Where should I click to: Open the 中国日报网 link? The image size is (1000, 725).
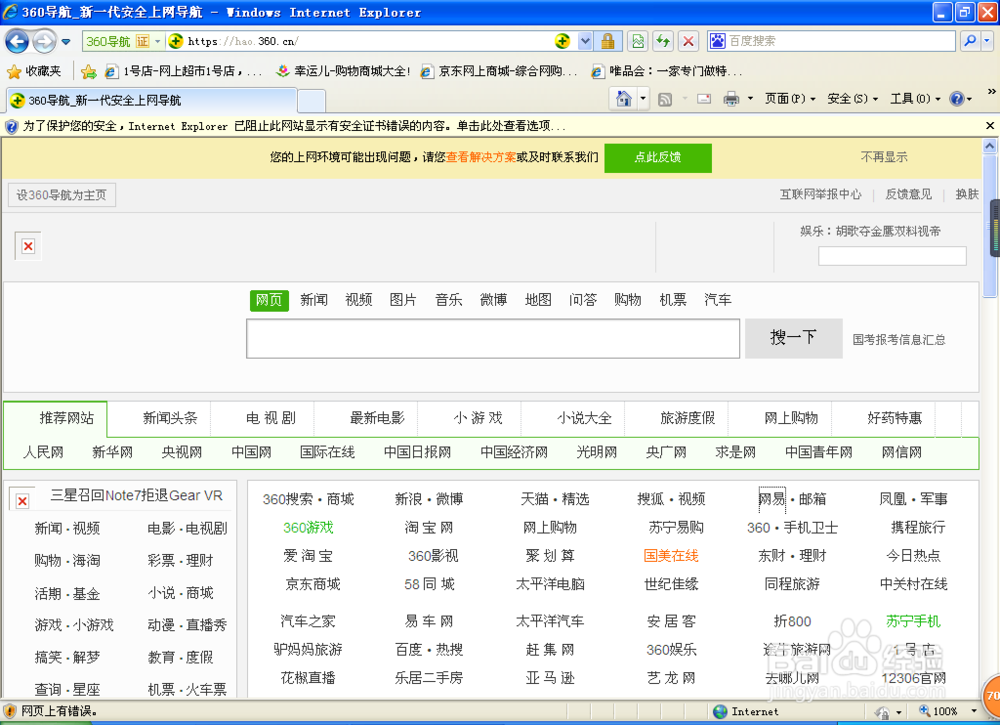[417, 453]
